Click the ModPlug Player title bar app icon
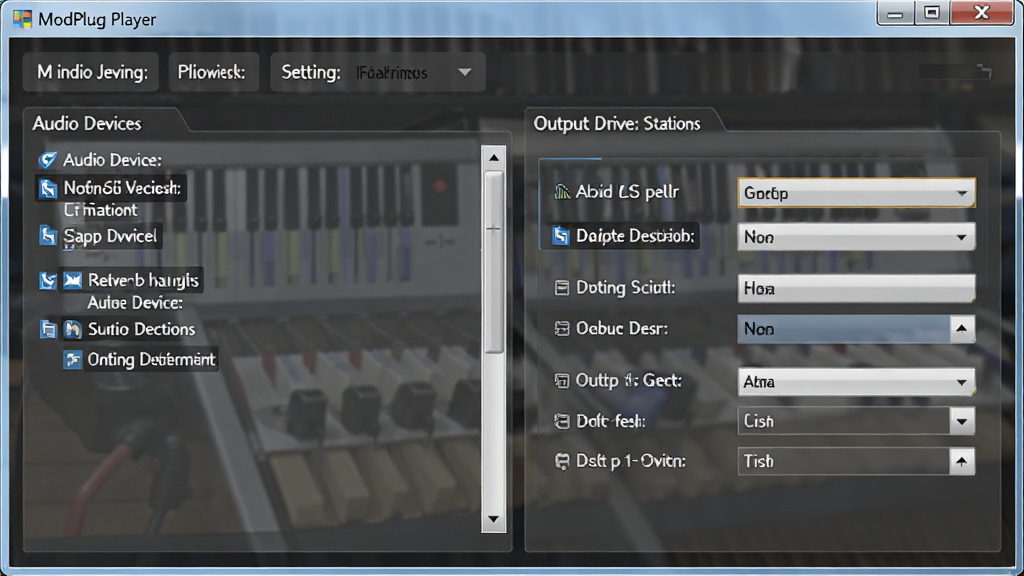1024x576 pixels. coord(22,19)
